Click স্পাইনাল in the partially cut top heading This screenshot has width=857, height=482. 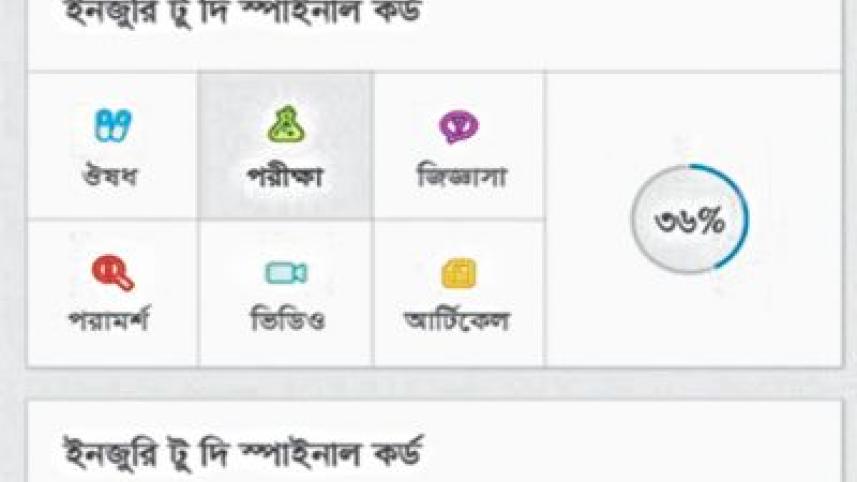(300, 12)
